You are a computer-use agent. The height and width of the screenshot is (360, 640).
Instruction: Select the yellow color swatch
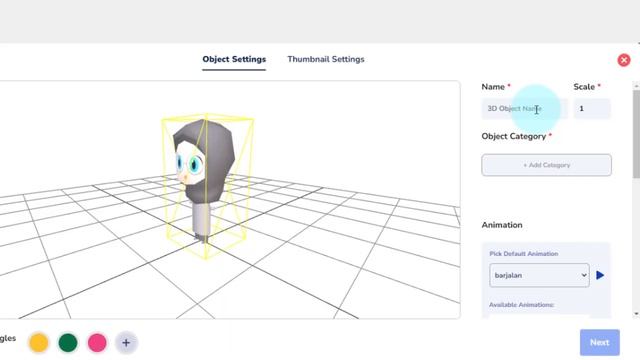coord(39,342)
